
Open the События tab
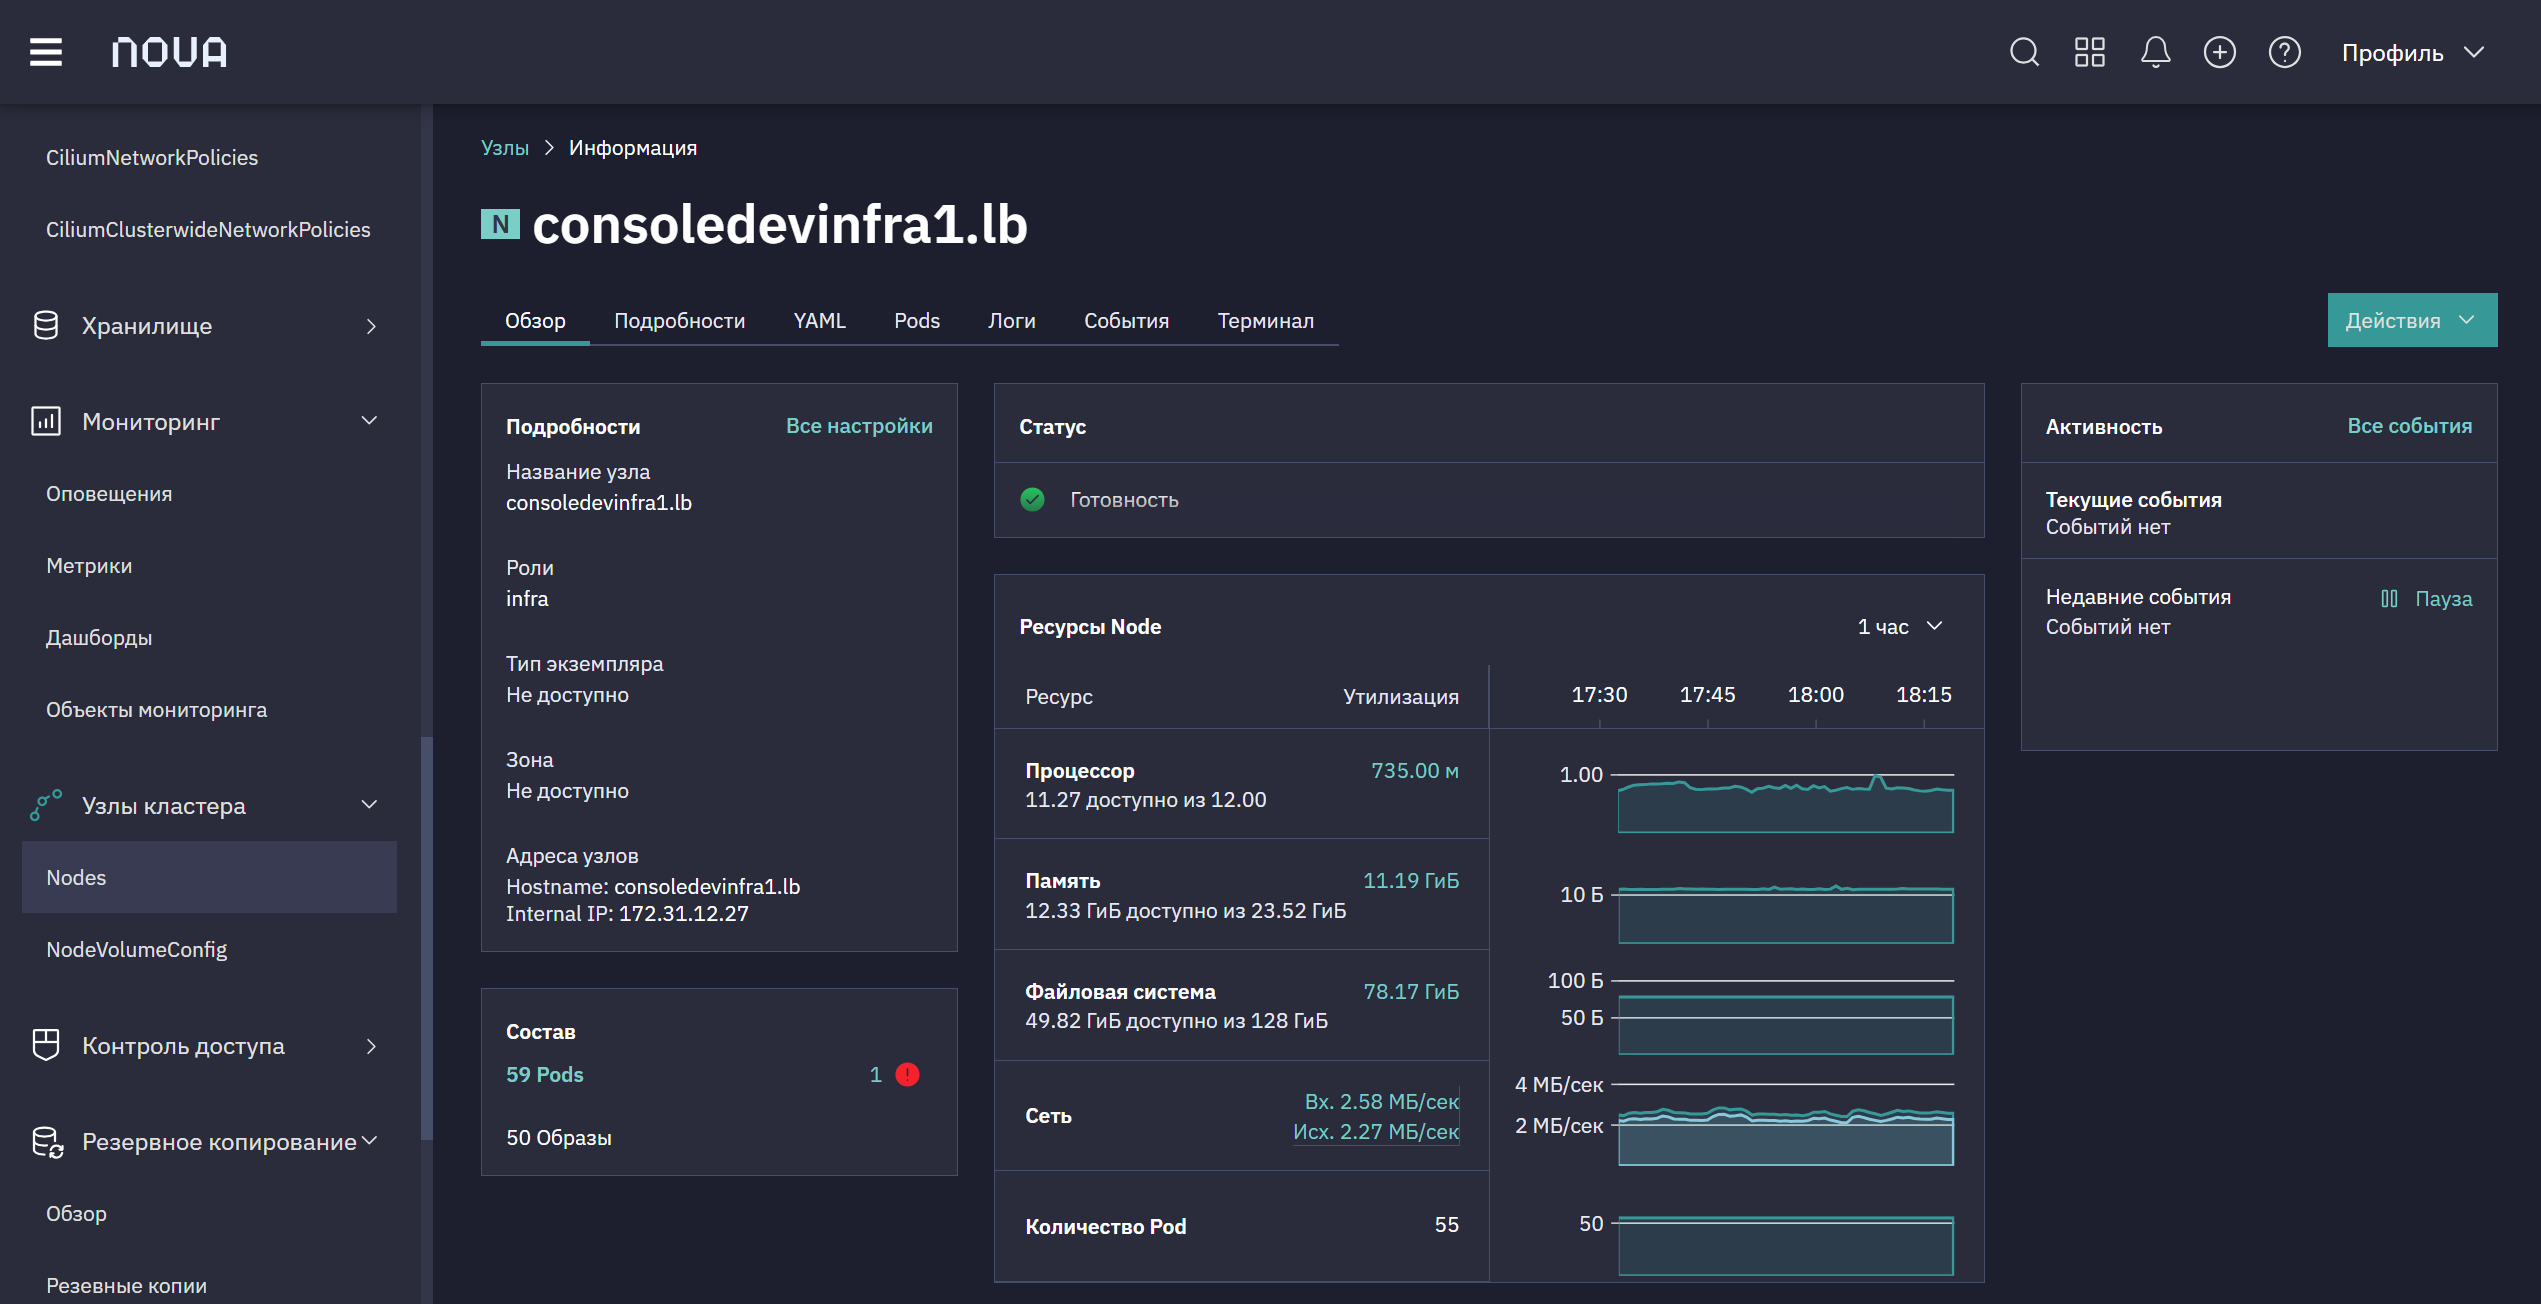click(1126, 320)
